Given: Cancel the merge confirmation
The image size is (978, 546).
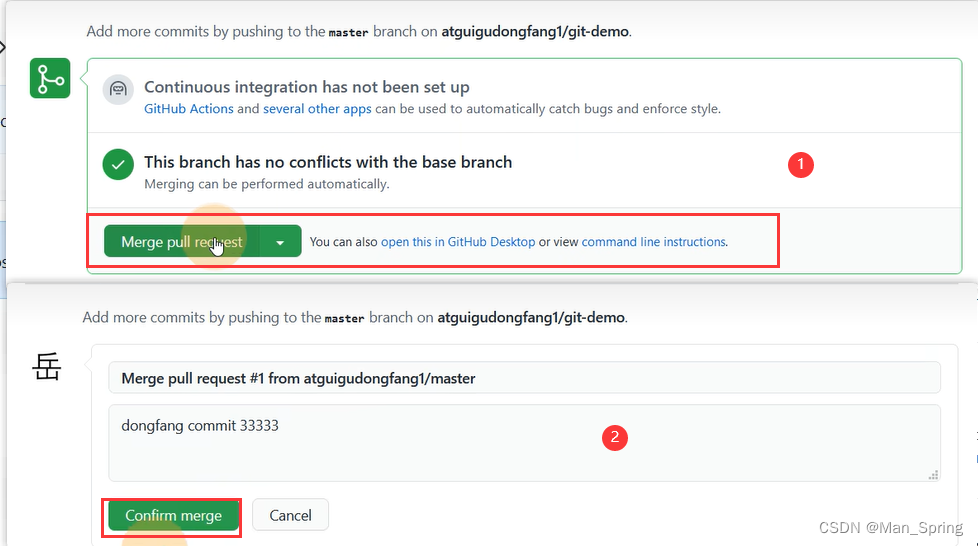Looking at the screenshot, I should [290, 515].
